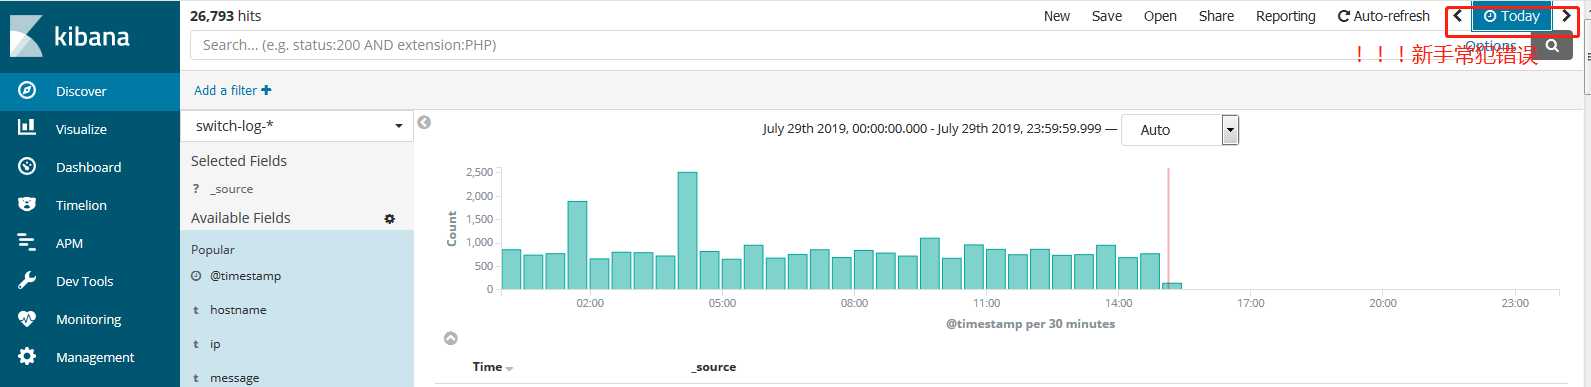Collapse the histogram chart arrow
Screen dimensions: 1591x387
pyautogui.click(x=451, y=338)
